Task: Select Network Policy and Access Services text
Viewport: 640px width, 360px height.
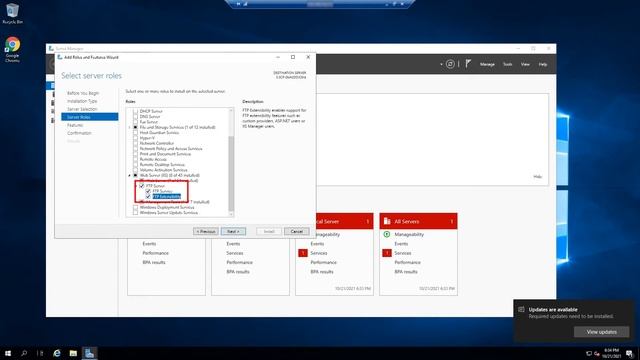Action: (x=171, y=149)
